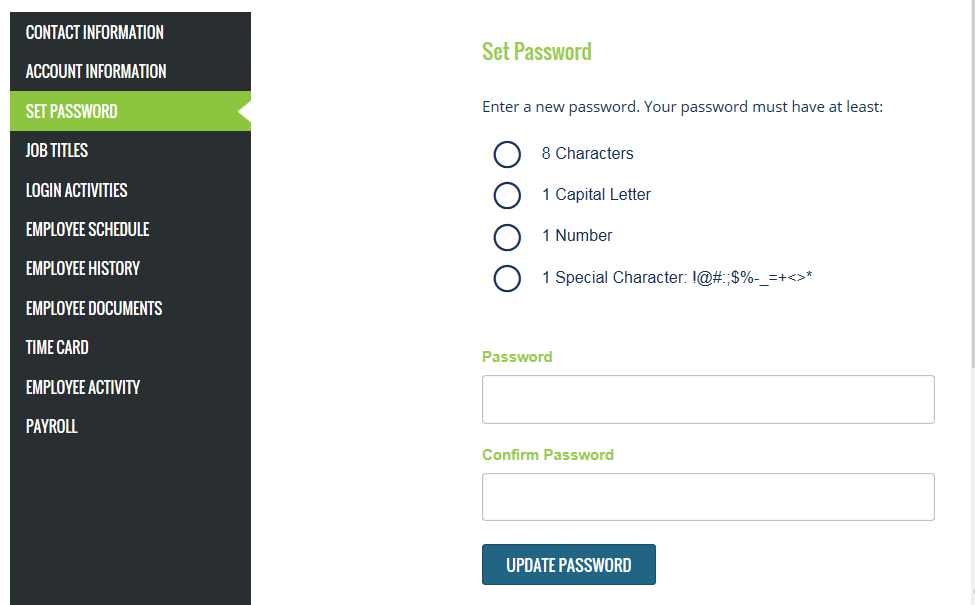Open Employee Schedule section

[88, 229]
